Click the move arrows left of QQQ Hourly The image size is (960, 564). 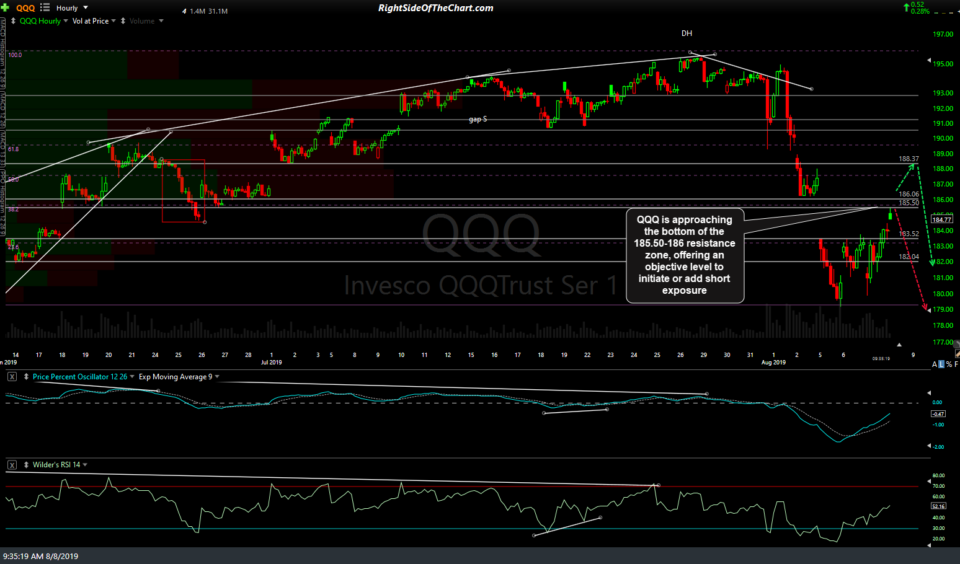point(13,21)
